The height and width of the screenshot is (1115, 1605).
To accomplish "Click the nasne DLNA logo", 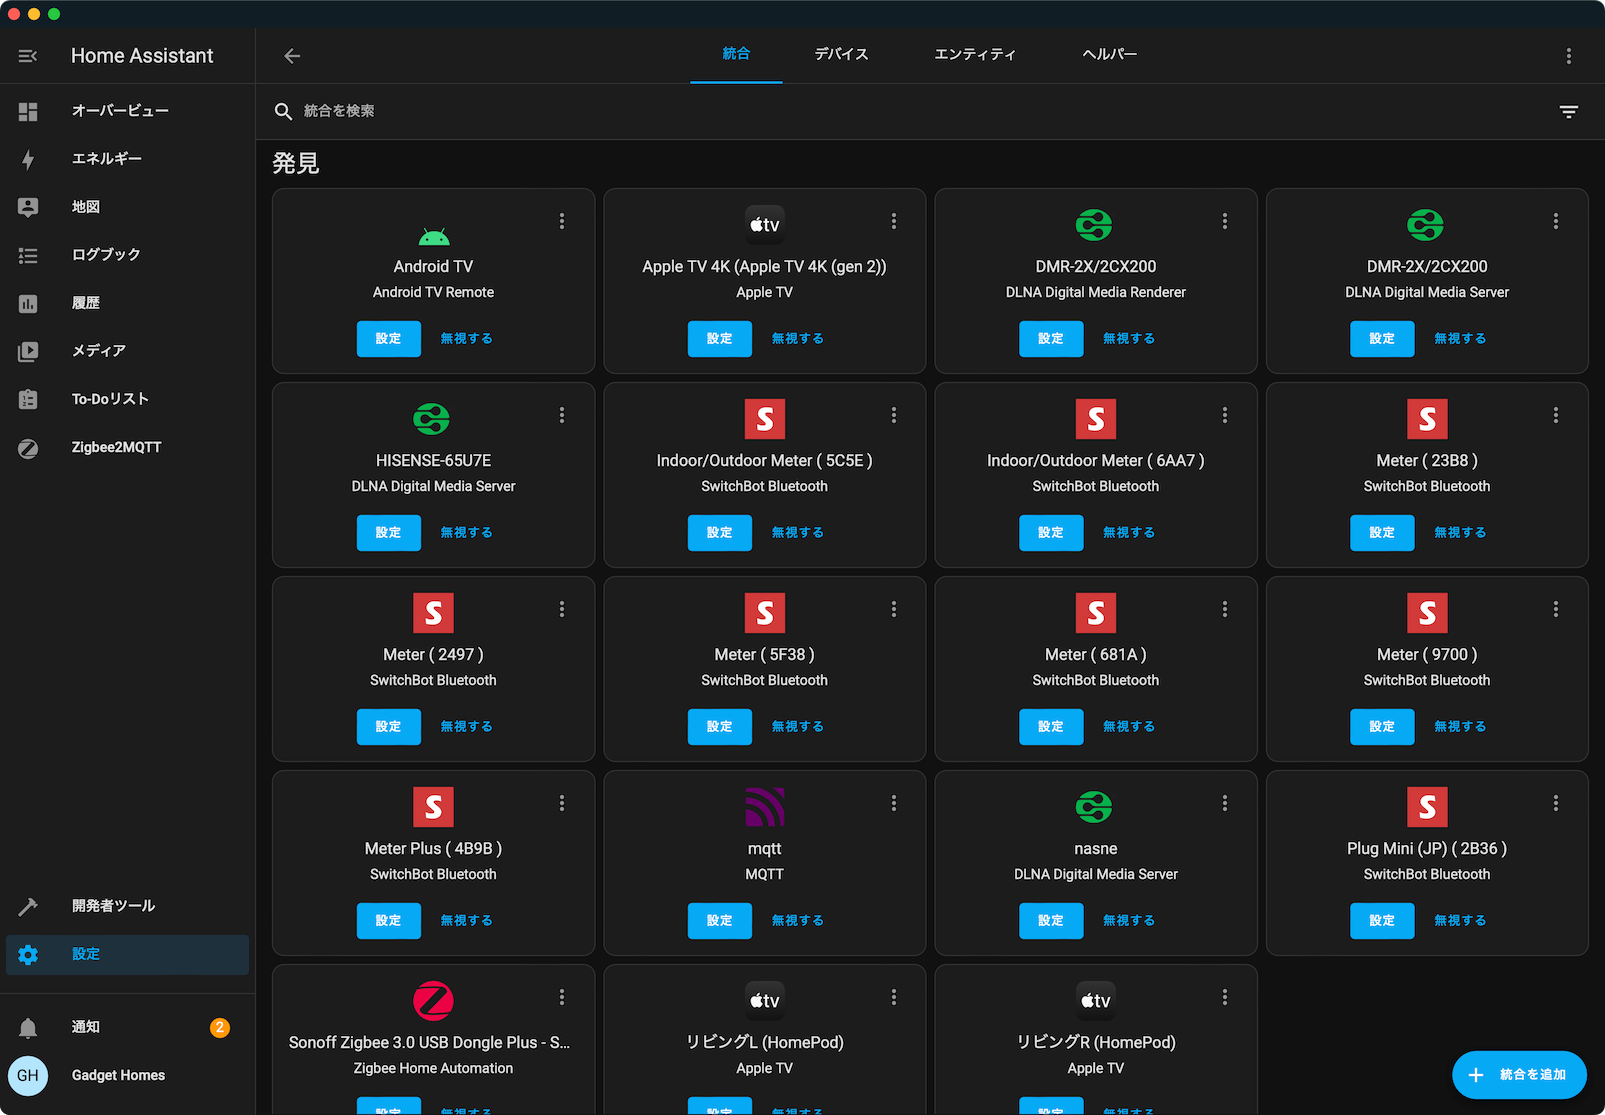I will 1095,807.
